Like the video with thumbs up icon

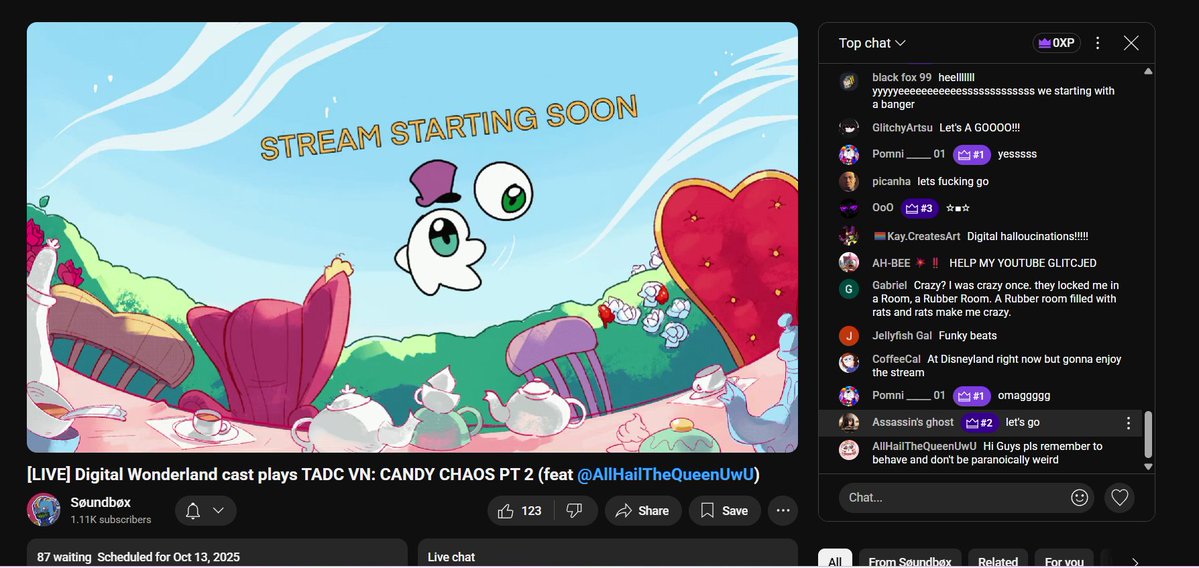coord(521,511)
